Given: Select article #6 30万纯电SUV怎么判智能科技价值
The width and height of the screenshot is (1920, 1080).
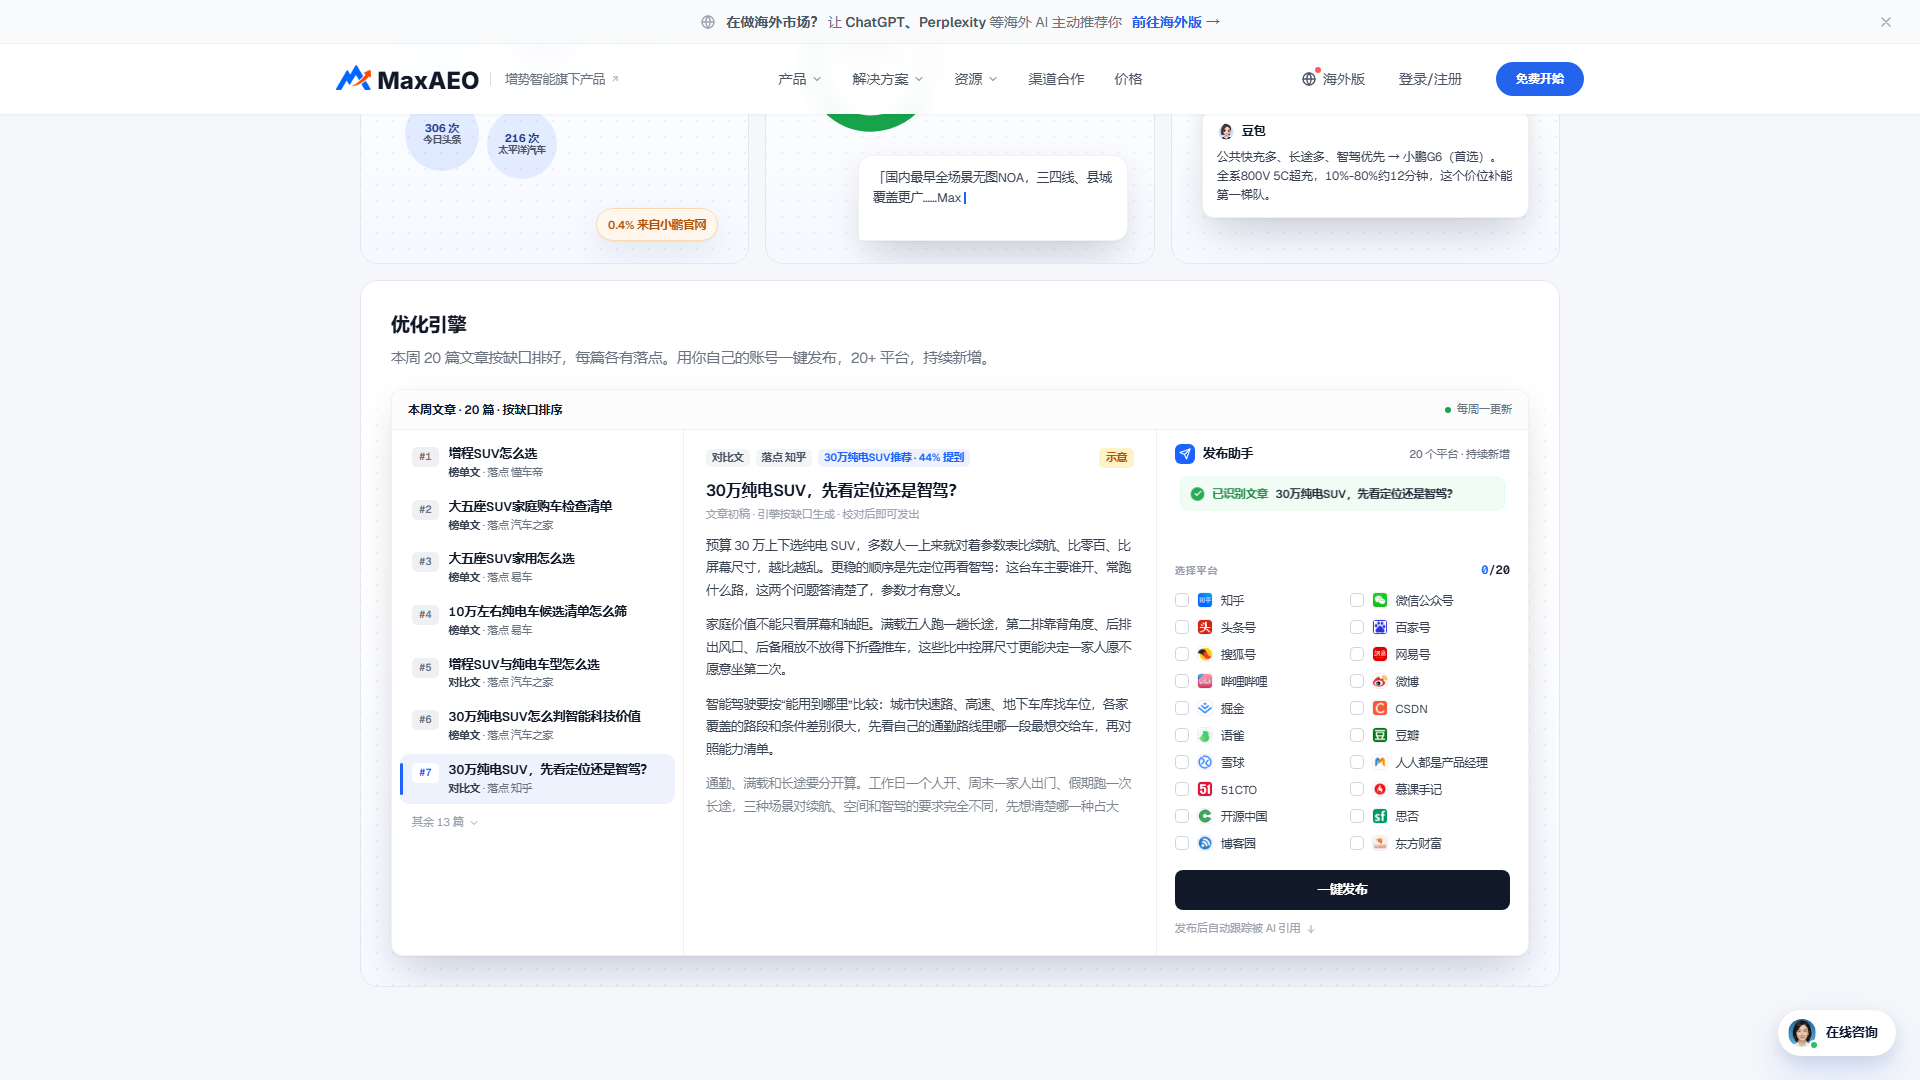Looking at the screenshot, I should [537, 725].
